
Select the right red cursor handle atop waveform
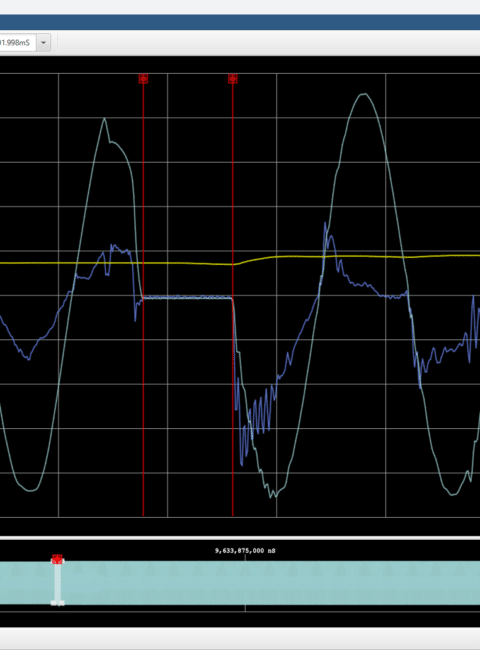(x=233, y=79)
